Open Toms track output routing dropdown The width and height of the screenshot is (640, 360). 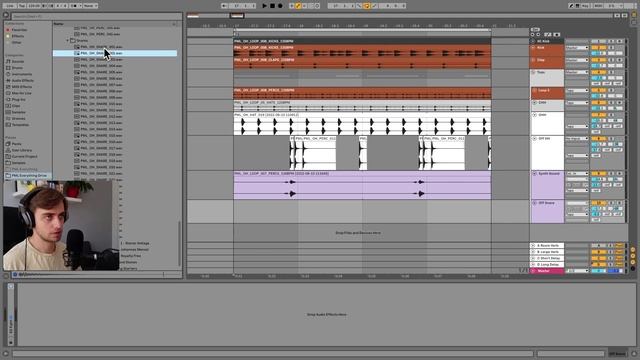(x=577, y=72)
